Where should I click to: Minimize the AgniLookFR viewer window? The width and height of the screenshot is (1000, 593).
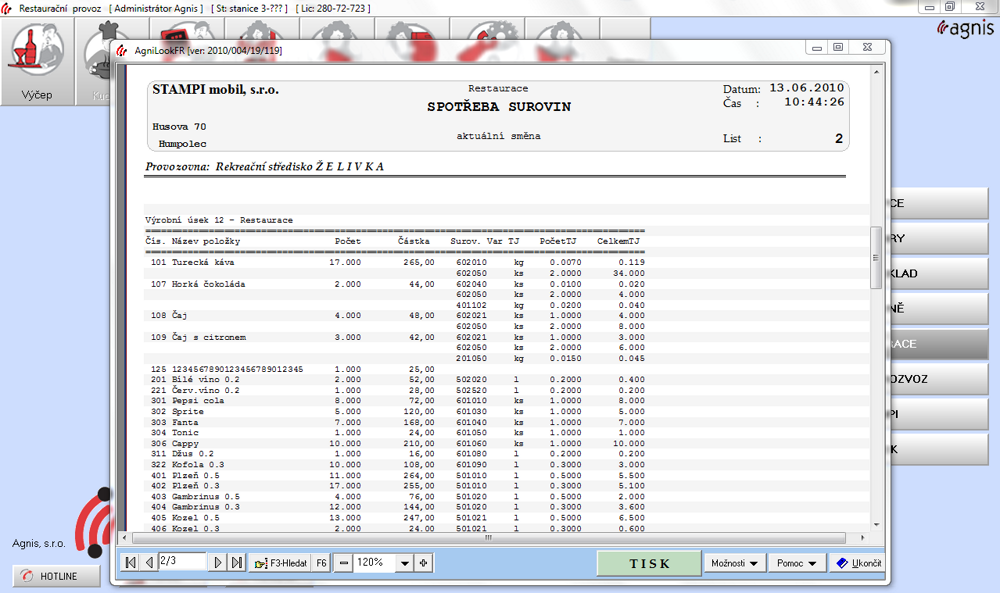coord(816,47)
